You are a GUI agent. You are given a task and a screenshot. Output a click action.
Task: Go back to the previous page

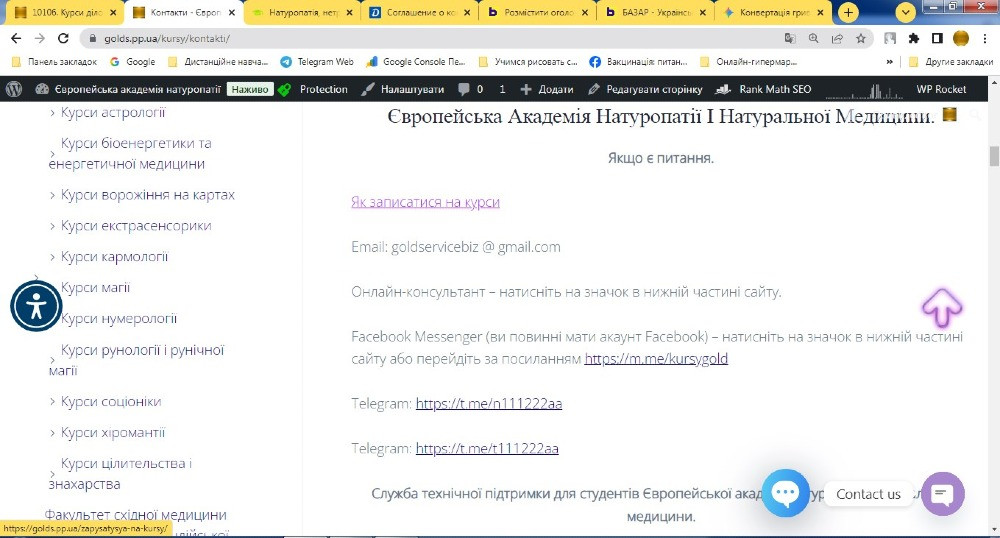click(x=16, y=38)
